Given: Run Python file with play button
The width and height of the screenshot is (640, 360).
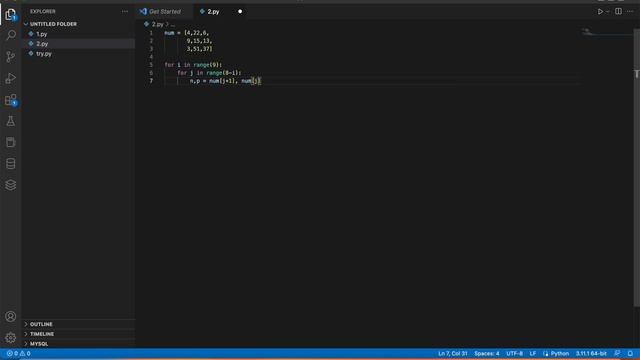Looking at the screenshot, I should coord(600,11).
